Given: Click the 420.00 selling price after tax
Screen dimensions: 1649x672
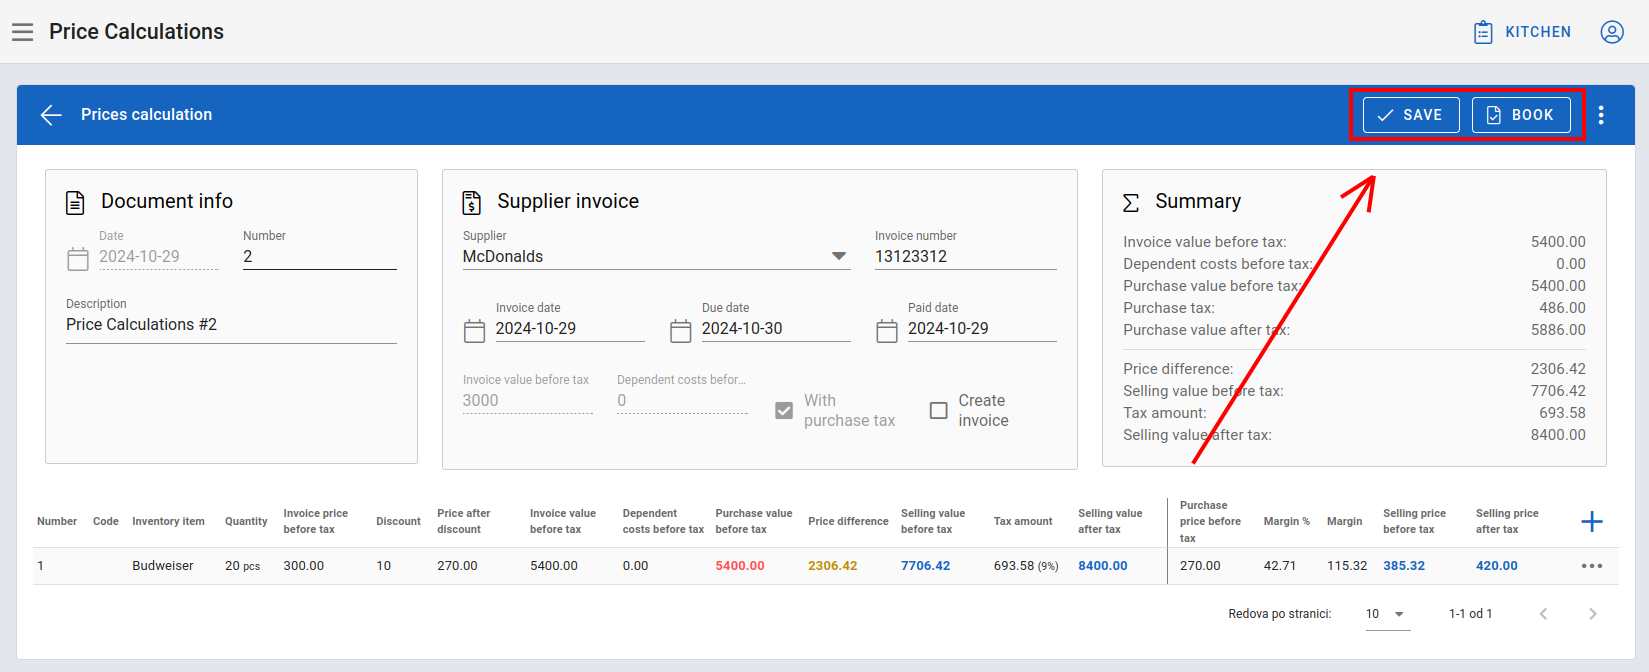Looking at the screenshot, I should 1497,566.
